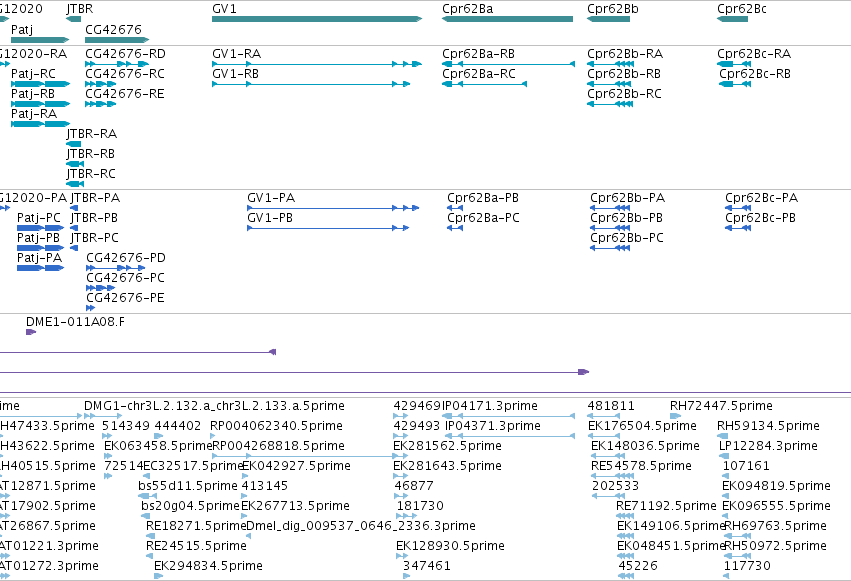Select the Cpr62Bb-PC protein feature
The width and height of the screenshot is (851, 581).
pos(610,248)
